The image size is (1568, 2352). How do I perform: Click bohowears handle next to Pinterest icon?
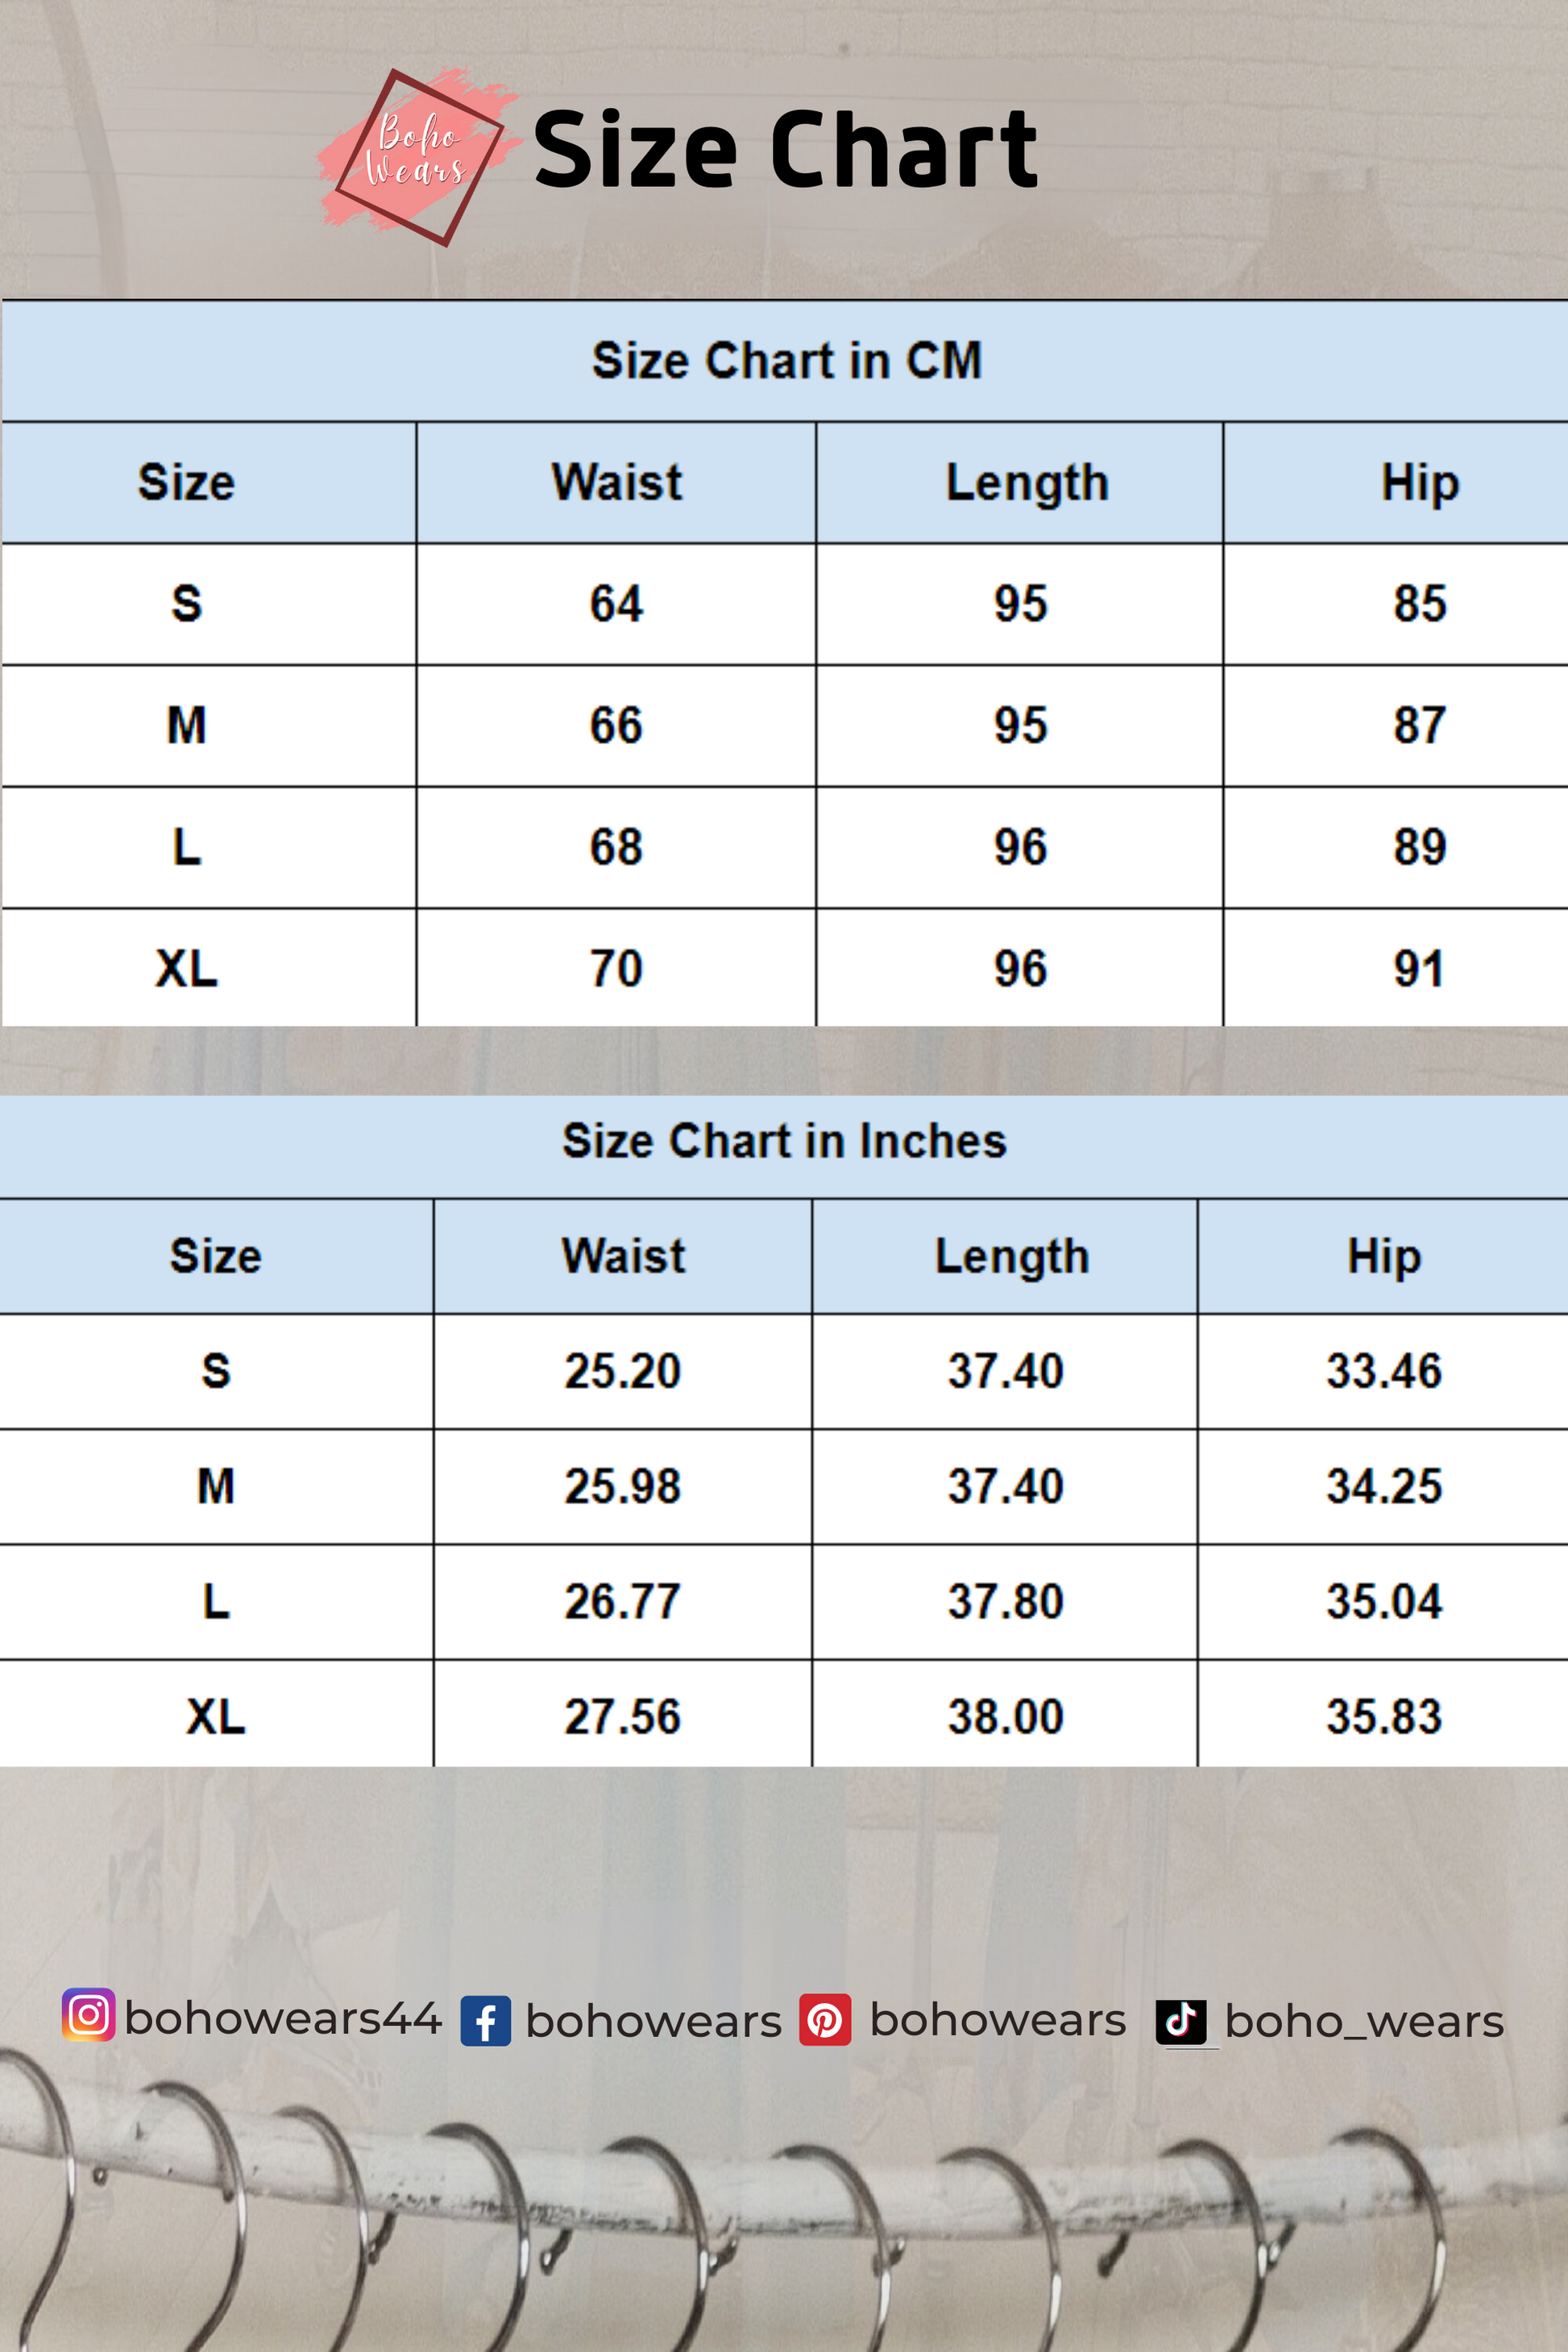point(998,2020)
